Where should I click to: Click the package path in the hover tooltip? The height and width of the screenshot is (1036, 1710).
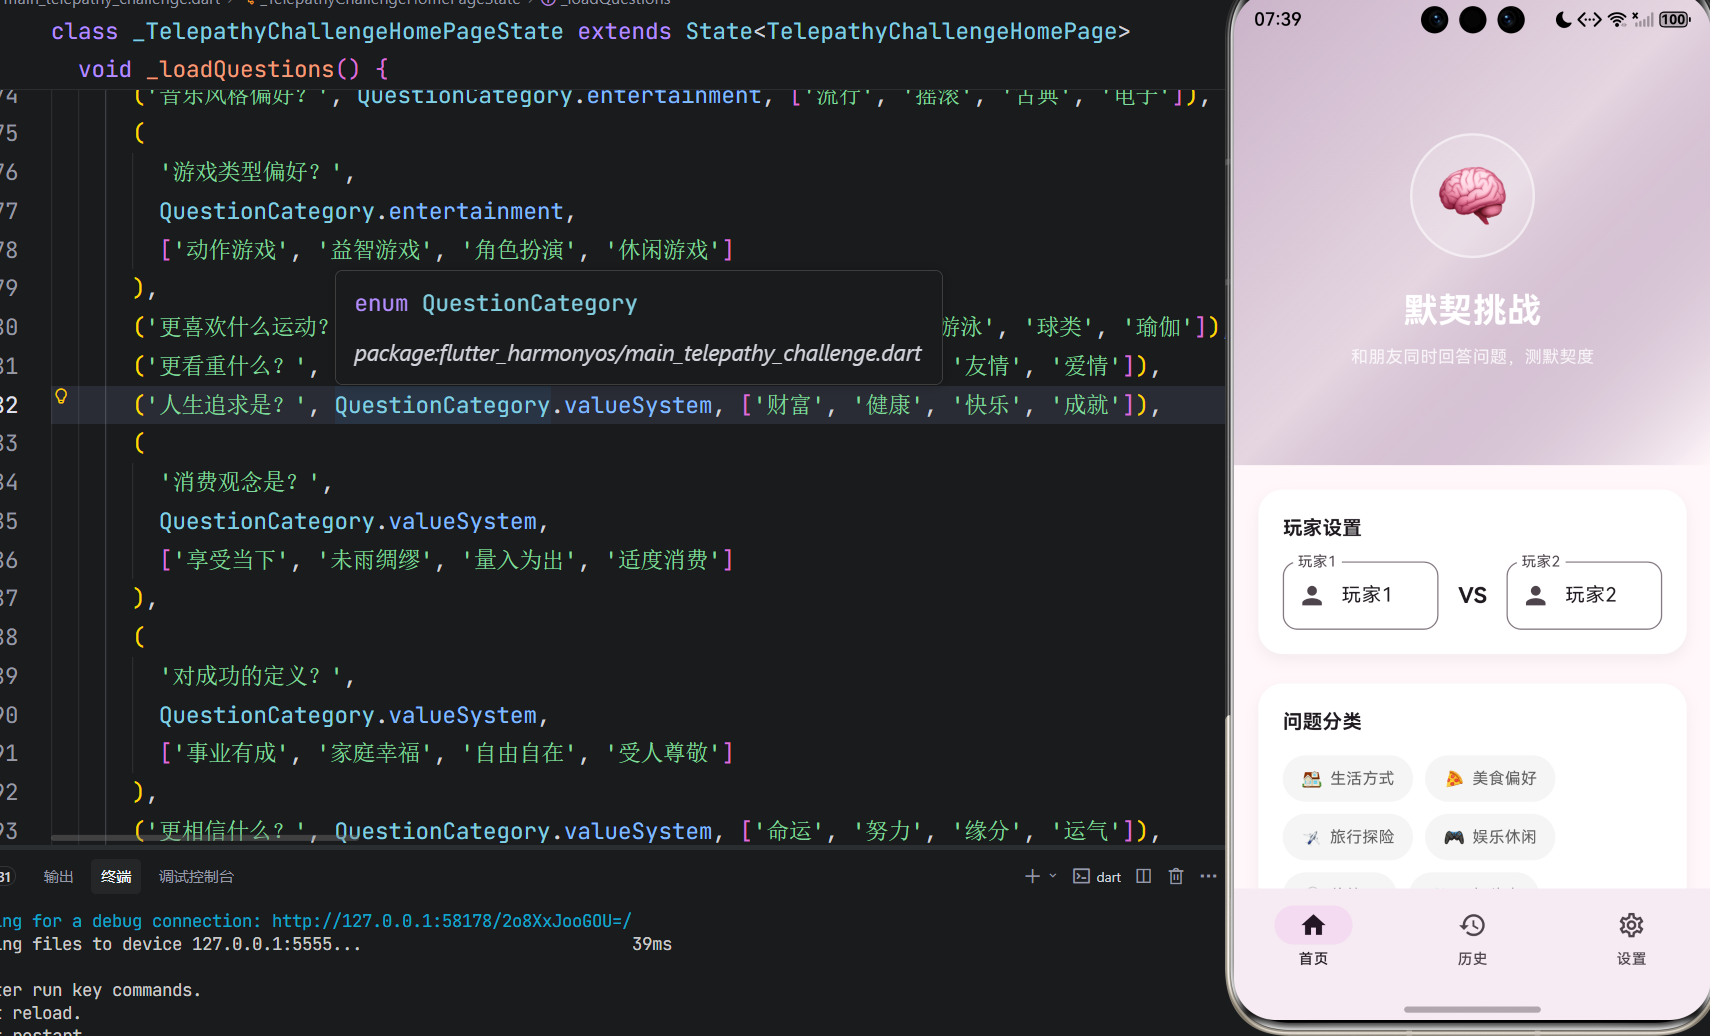click(x=638, y=354)
